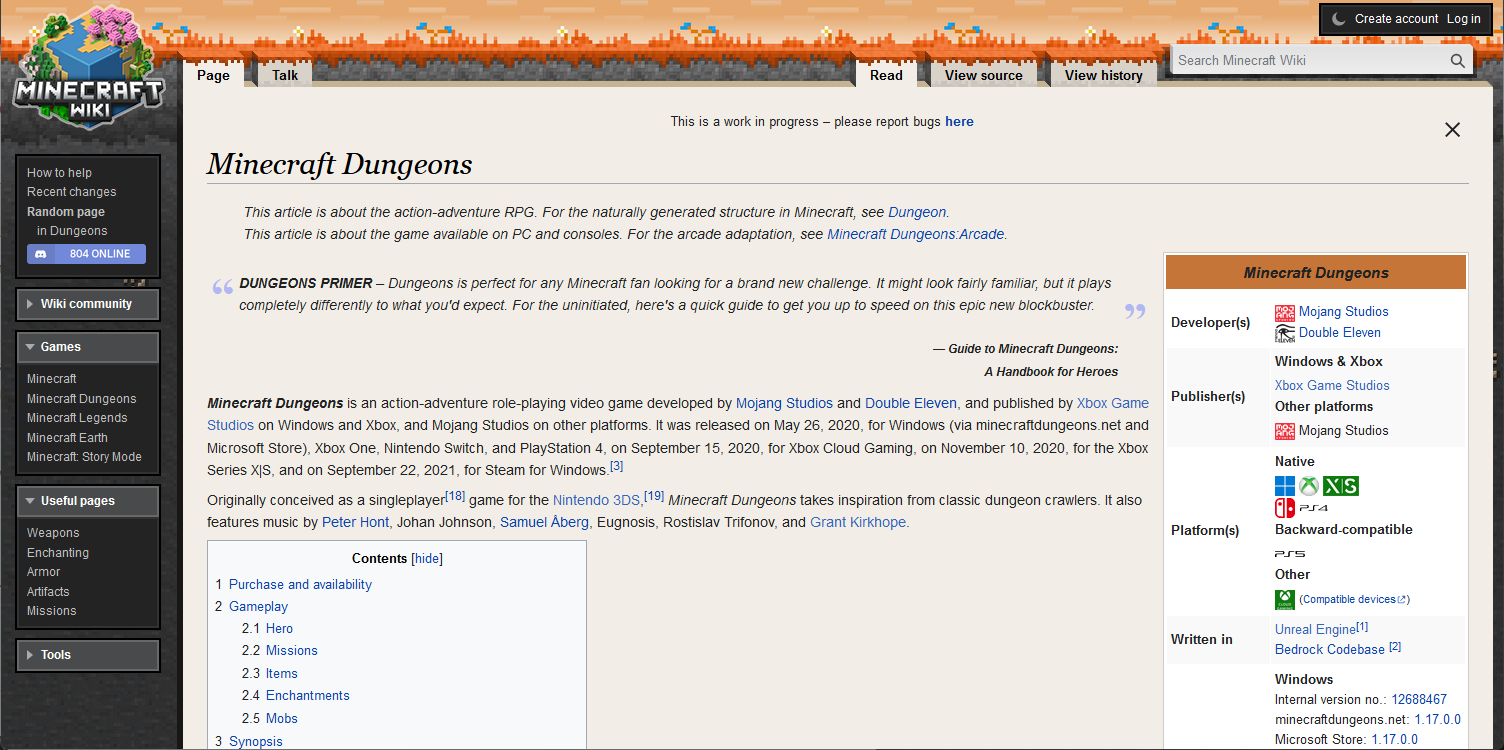Open Peter Hont article link
Viewport: 1504px width, 750px height.
tap(355, 523)
